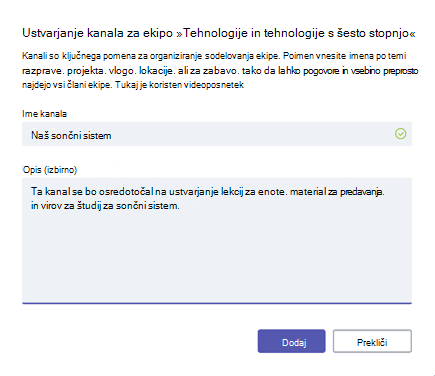
Task: Click the text 'in virov za študij za sončni sistem.'
Action: pos(105,206)
